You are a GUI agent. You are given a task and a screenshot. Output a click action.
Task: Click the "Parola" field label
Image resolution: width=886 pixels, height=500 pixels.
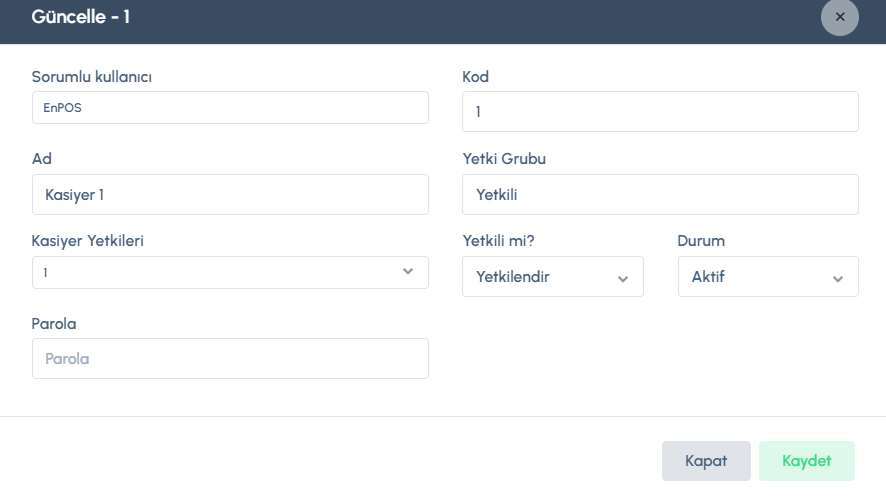[x=54, y=324]
